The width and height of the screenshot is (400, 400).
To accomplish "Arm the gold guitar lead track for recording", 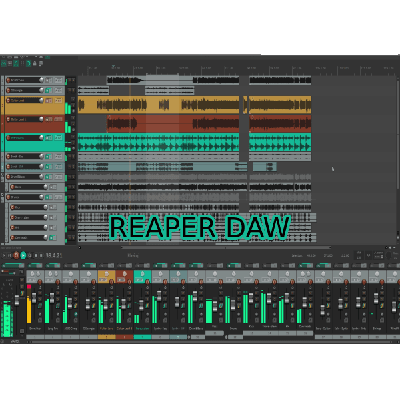I will [x=8, y=100].
